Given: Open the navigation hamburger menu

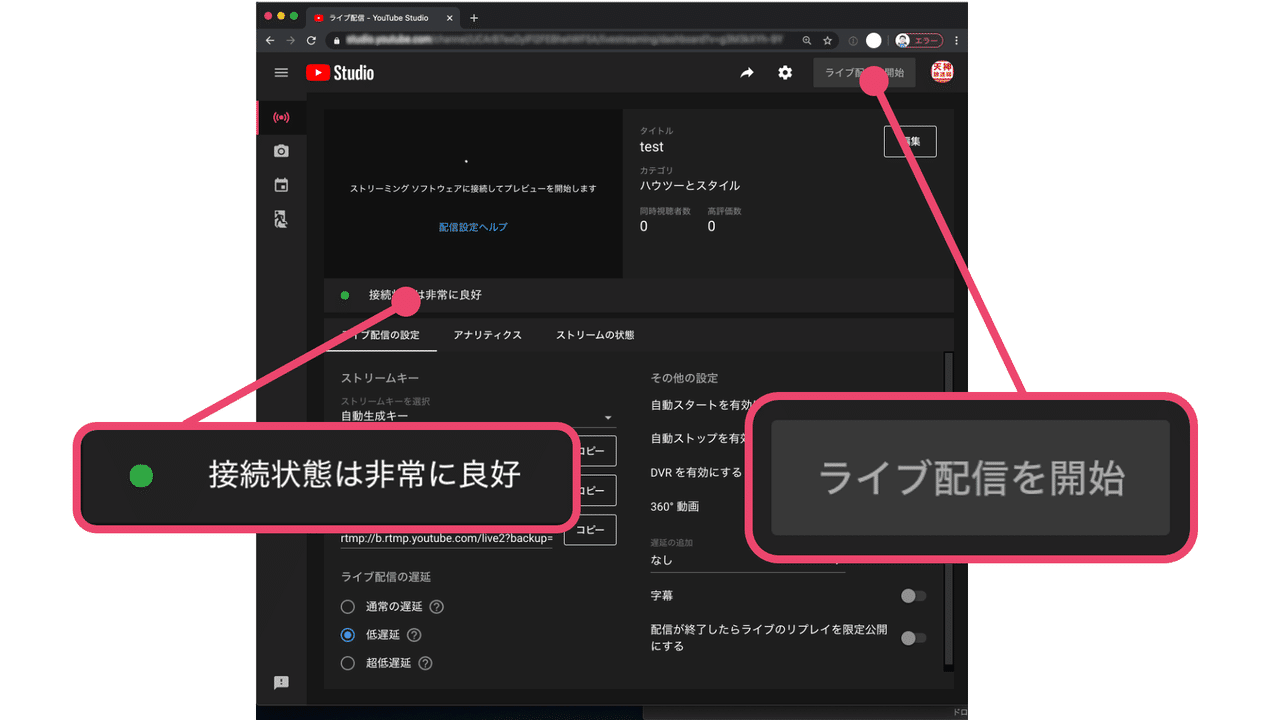Looking at the screenshot, I should 281,72.
